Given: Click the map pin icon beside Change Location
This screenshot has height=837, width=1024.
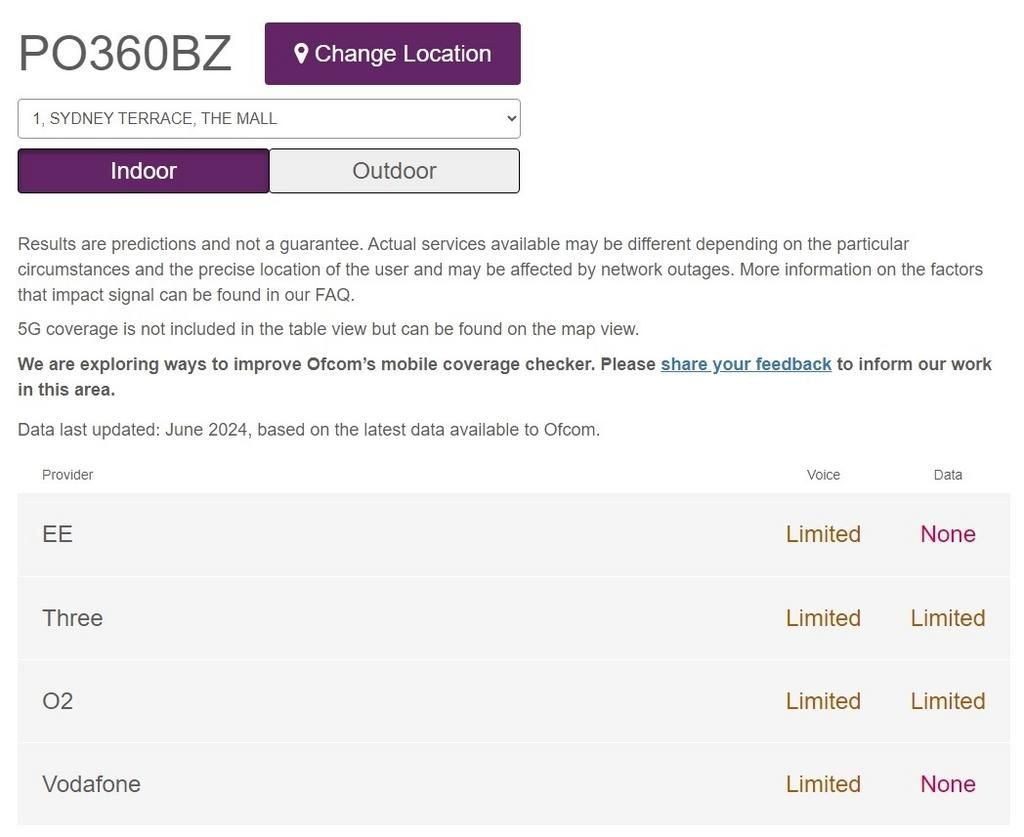Looking at the screenshot, I should 301,53.
